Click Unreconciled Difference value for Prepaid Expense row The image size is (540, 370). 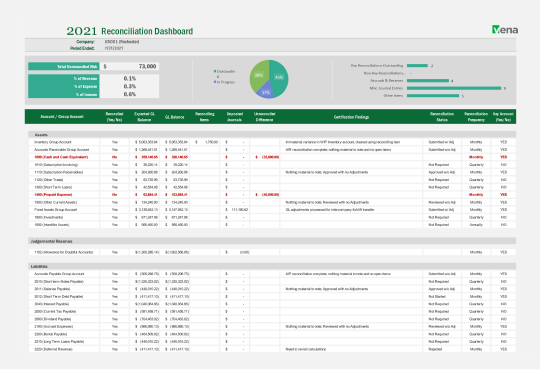click(x=267, y=195)
